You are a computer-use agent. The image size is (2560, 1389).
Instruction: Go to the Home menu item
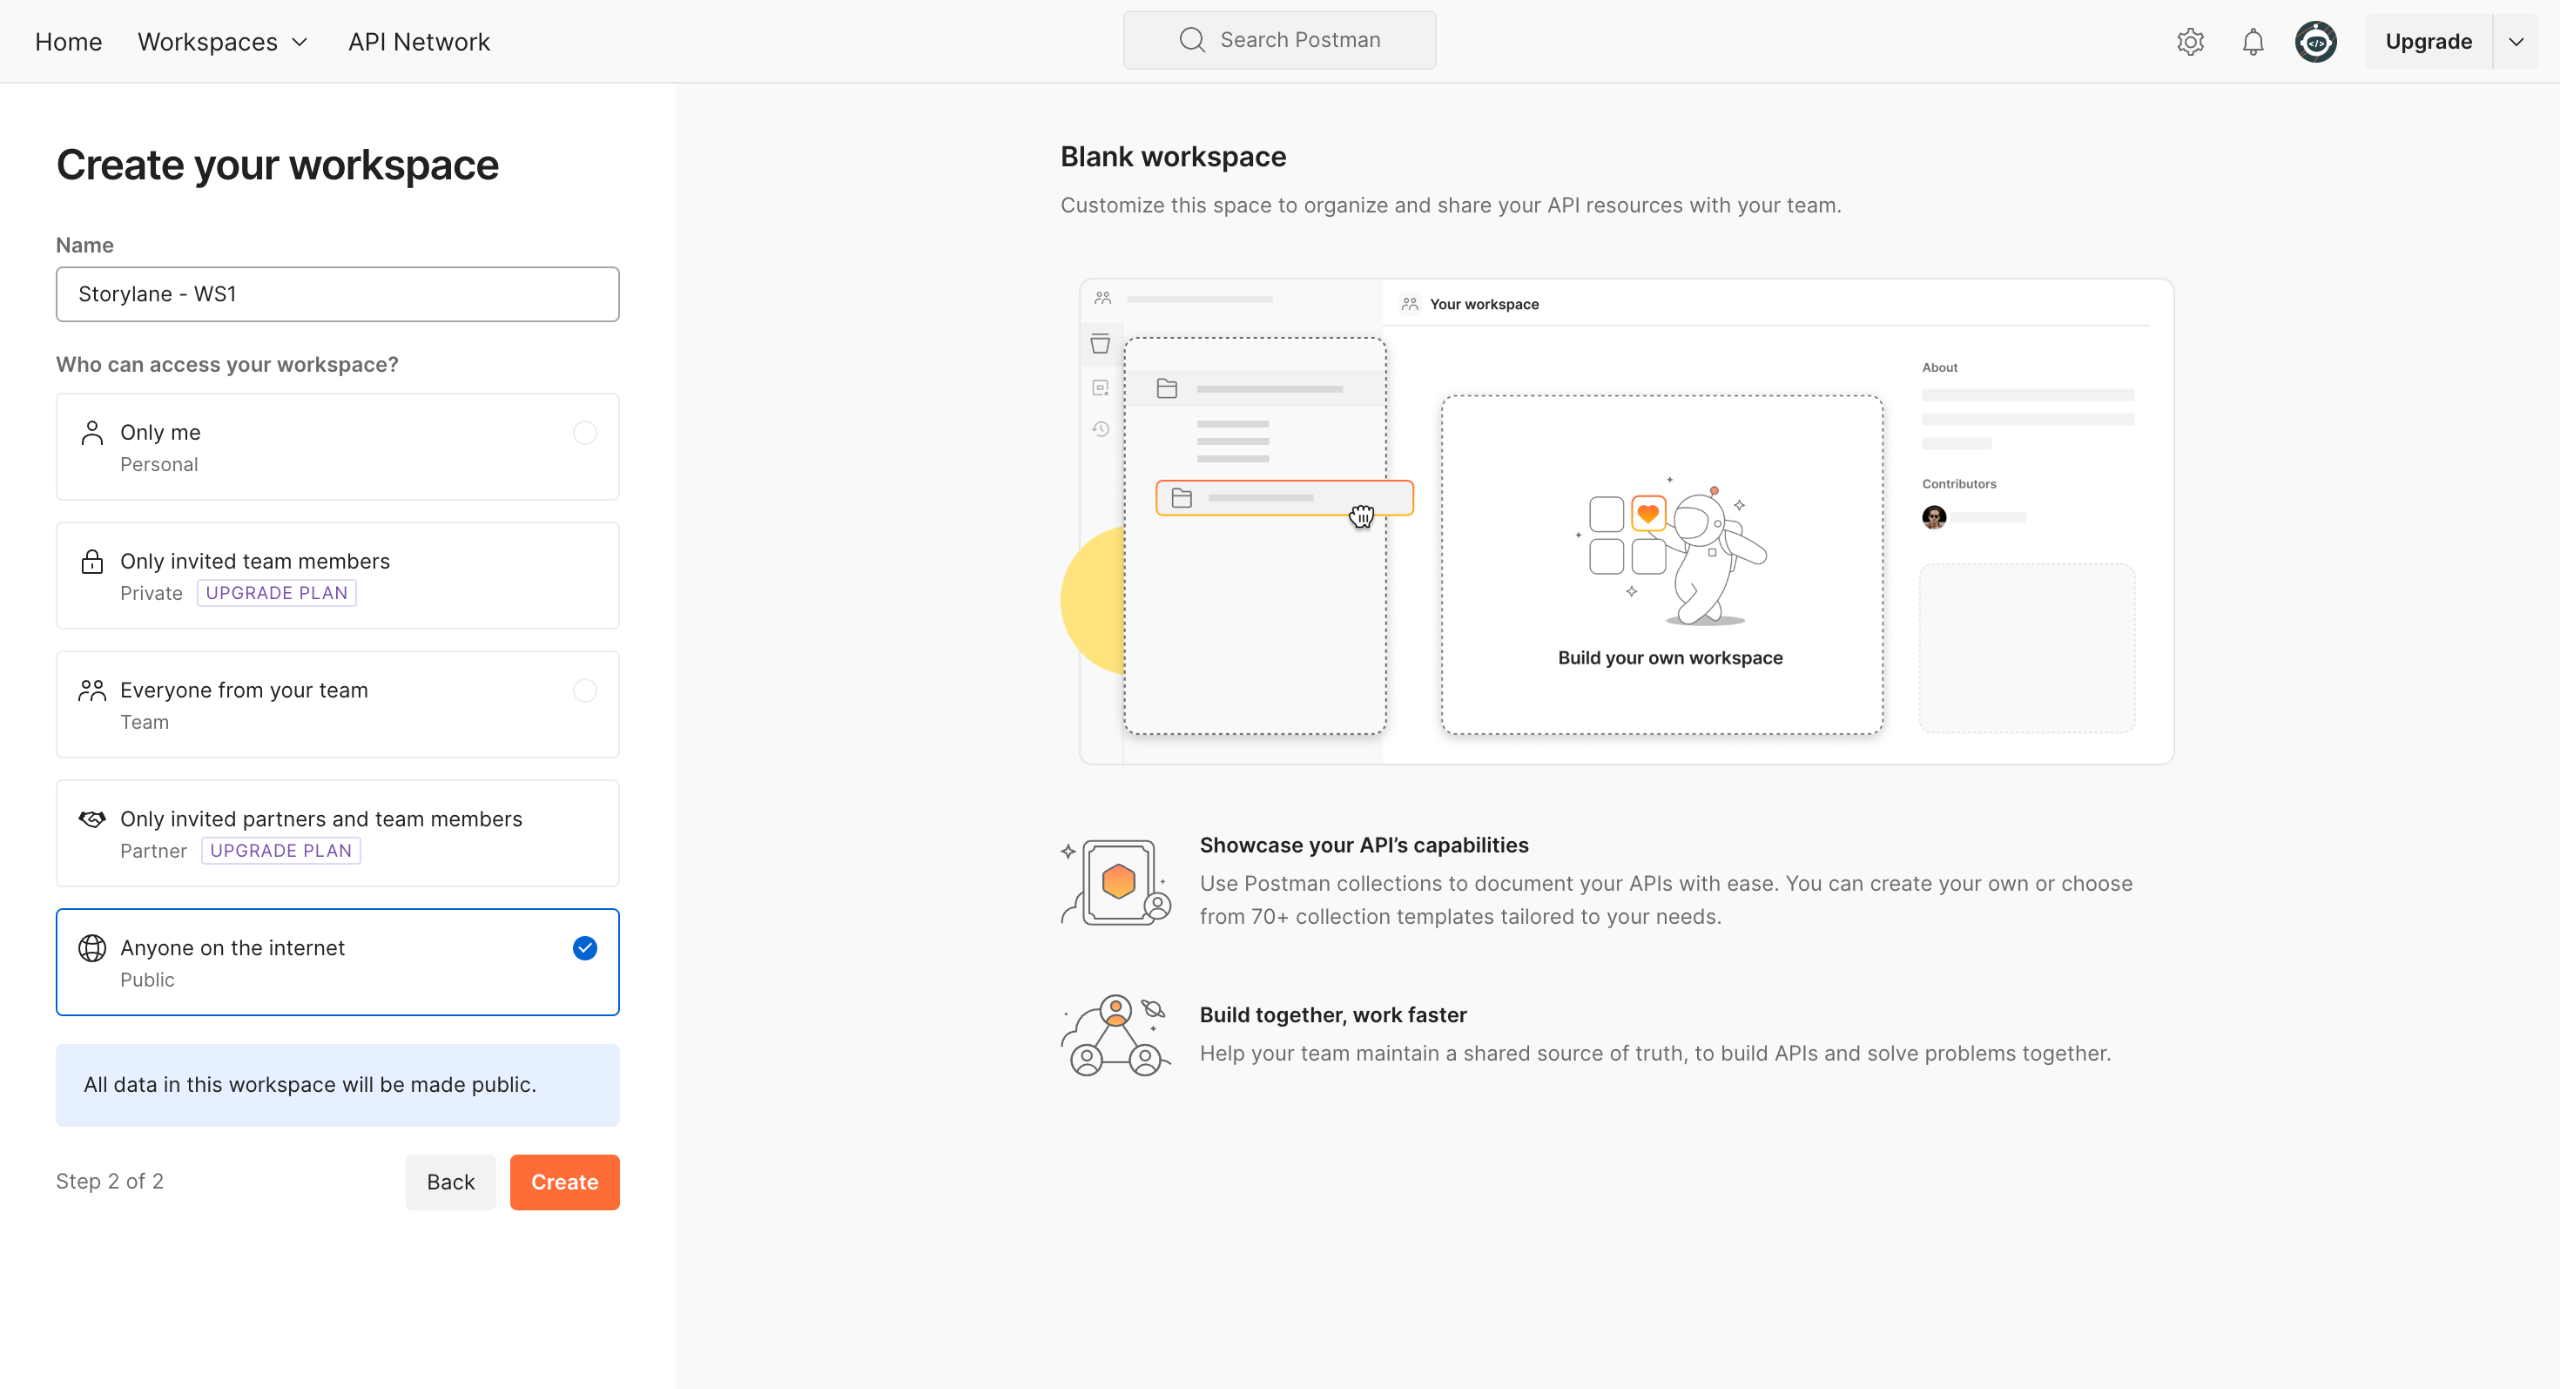point(68,42)
